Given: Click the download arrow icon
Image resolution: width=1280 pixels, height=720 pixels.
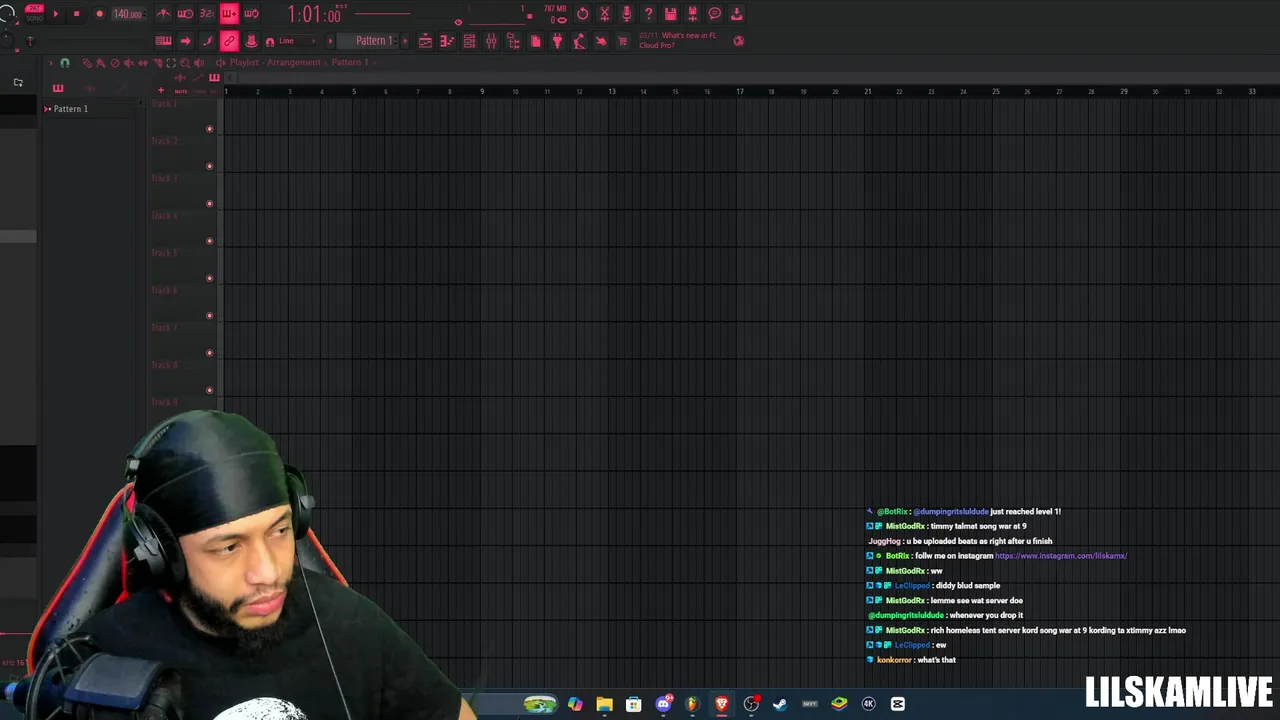Looking at the screenshot, I should (737, 14).
